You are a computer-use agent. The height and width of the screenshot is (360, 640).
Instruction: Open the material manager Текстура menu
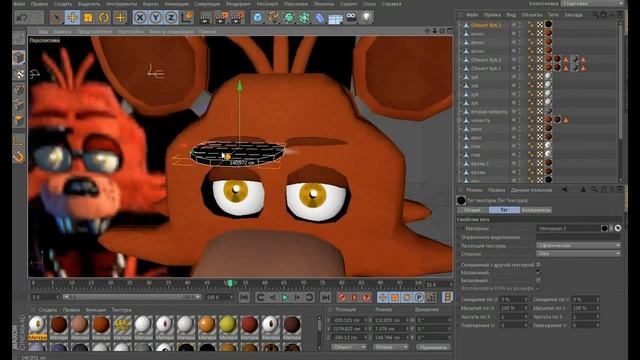click(x=122, y=310)
